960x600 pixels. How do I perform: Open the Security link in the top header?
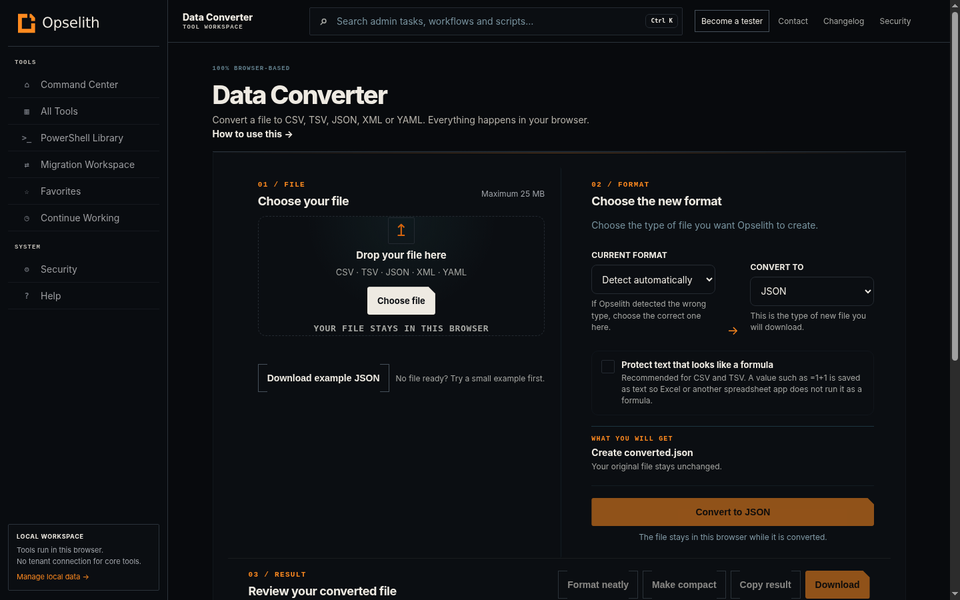[x=894, y=21]
